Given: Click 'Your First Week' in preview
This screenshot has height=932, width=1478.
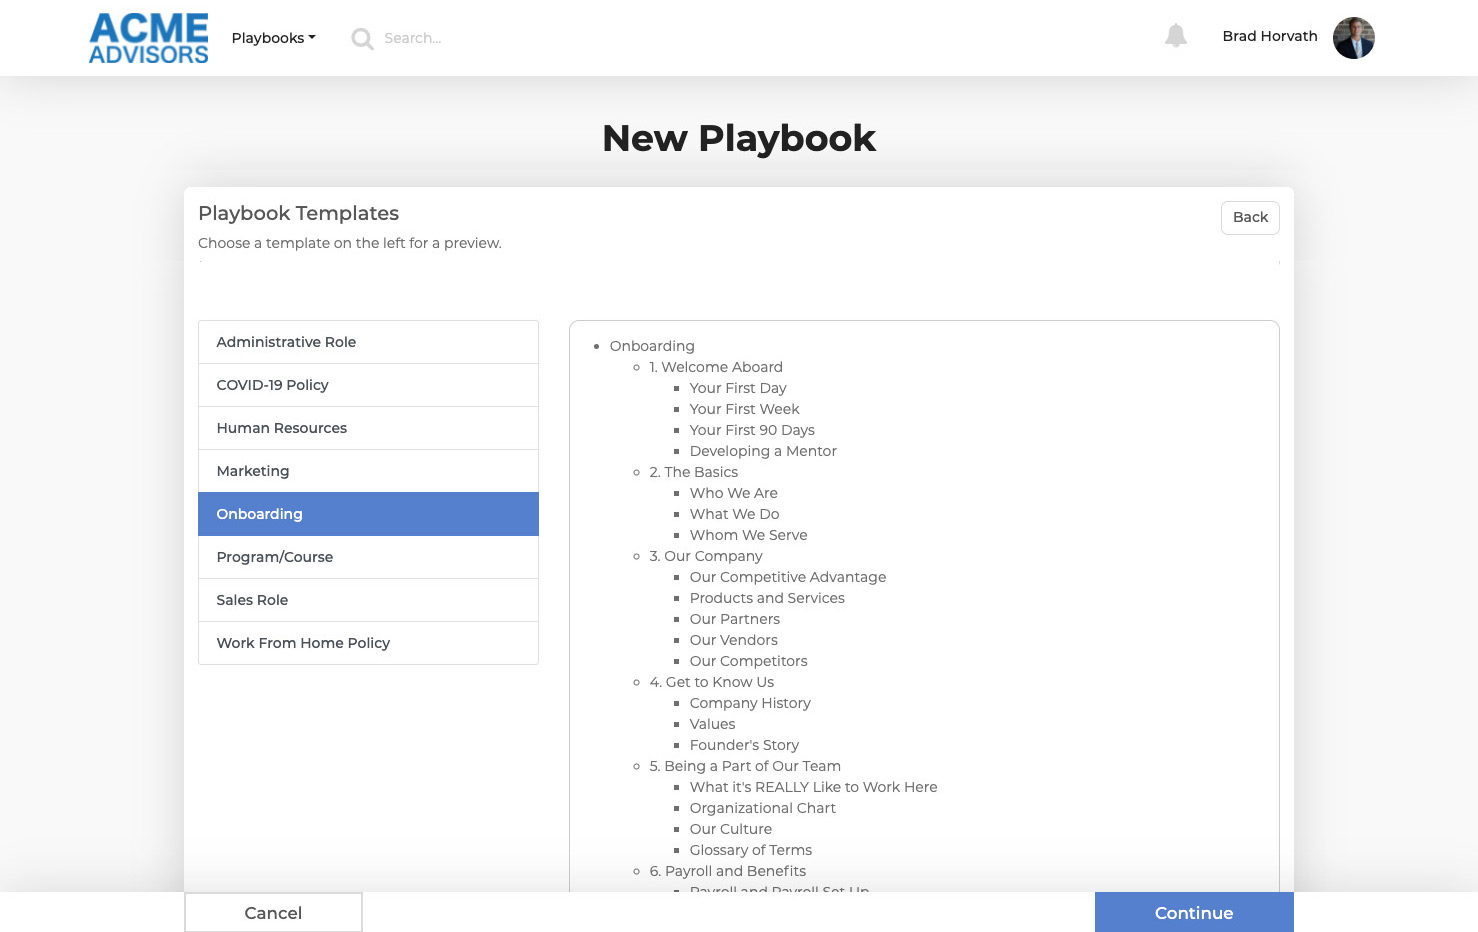Looking at the screenshot, I should pos(744,409).
